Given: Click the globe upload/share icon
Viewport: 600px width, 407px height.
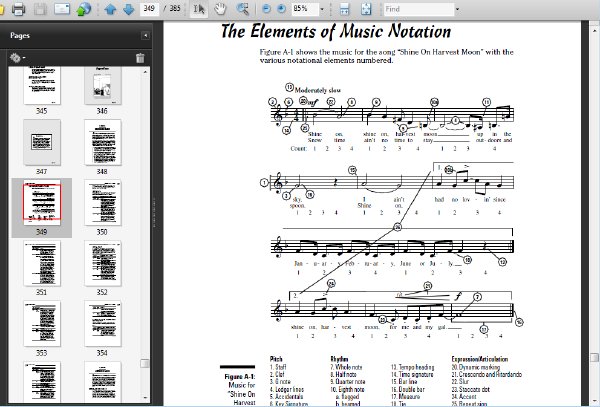Looking at the screenshot, I should coord(83,9).
